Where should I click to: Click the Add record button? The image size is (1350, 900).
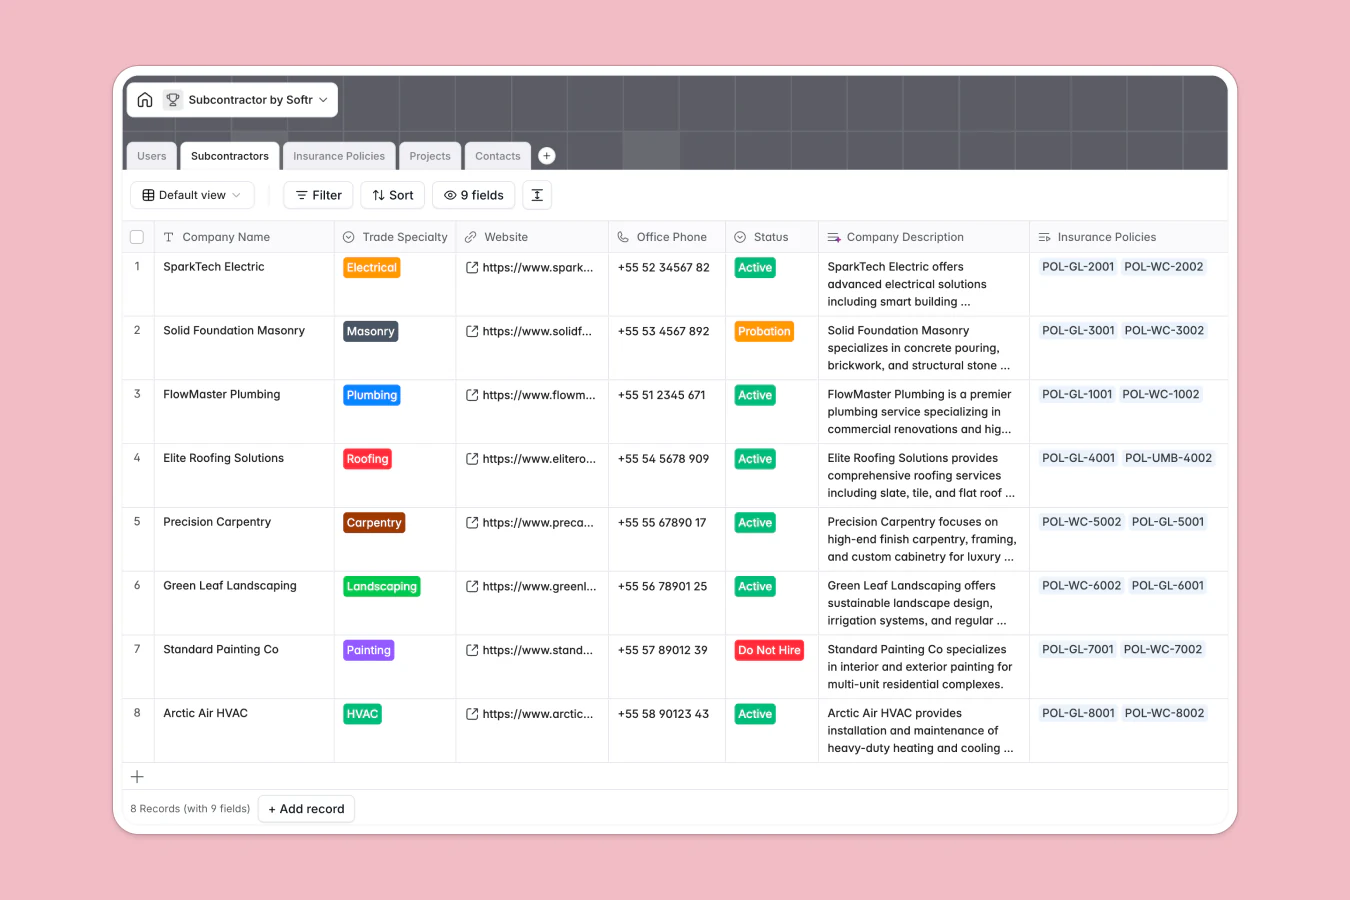306,809
